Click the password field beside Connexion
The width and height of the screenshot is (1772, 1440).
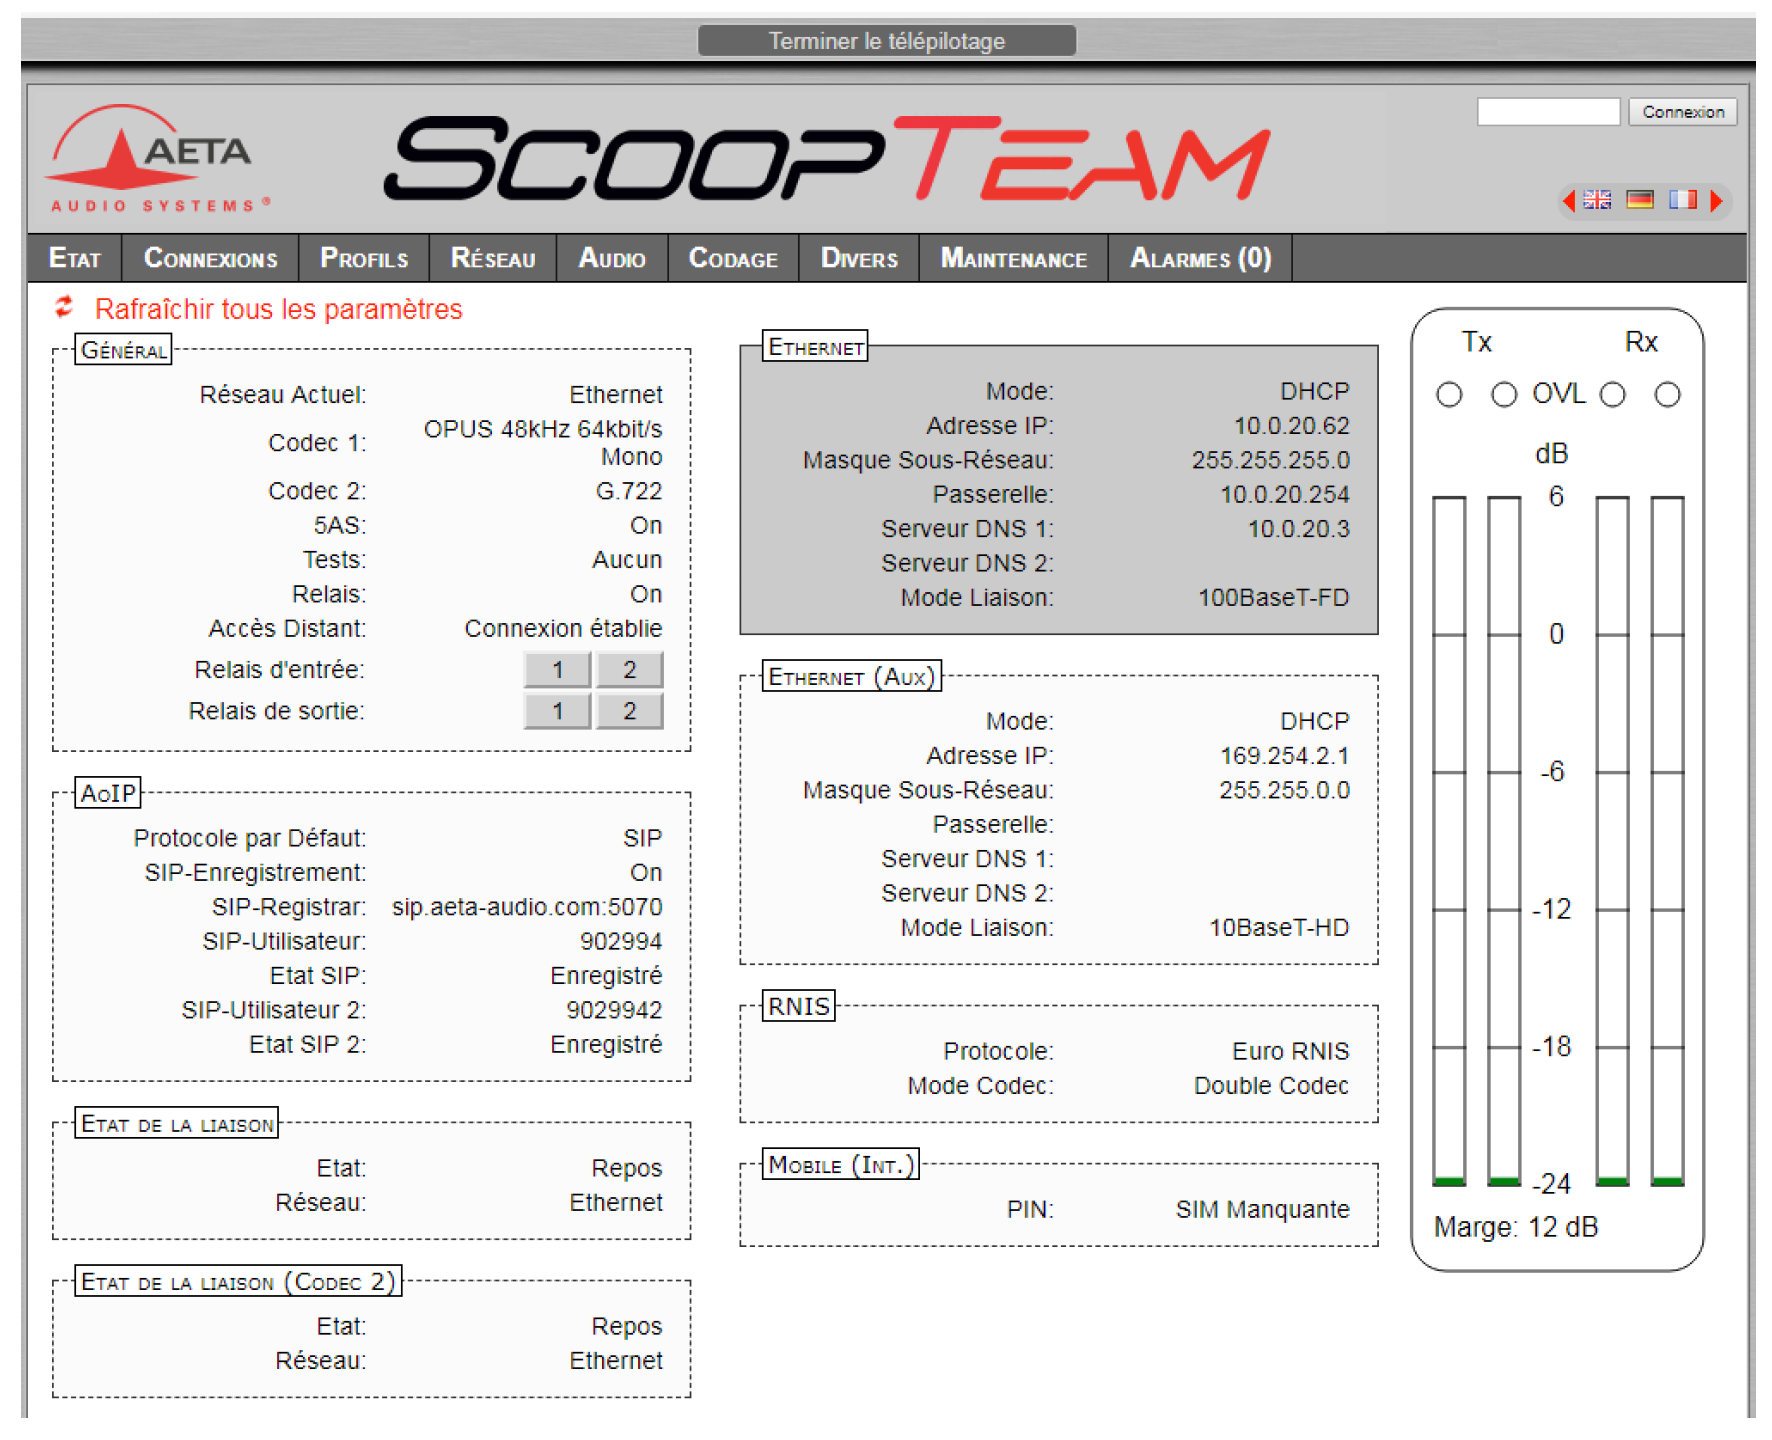(x=1548, y=112)
